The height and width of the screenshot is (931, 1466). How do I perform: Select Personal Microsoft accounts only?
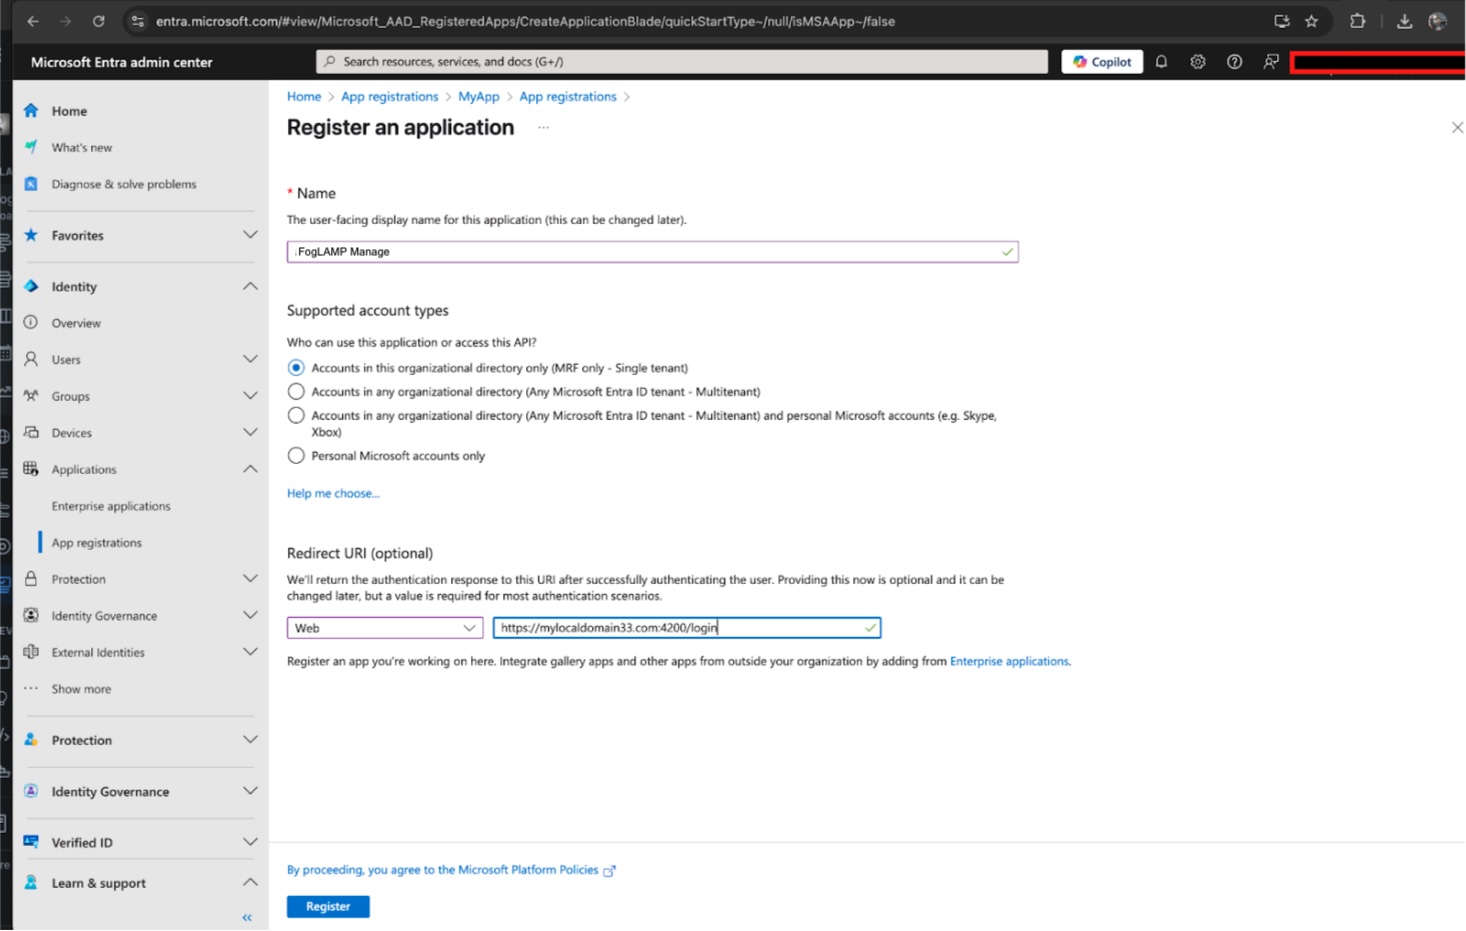point(296,455)
